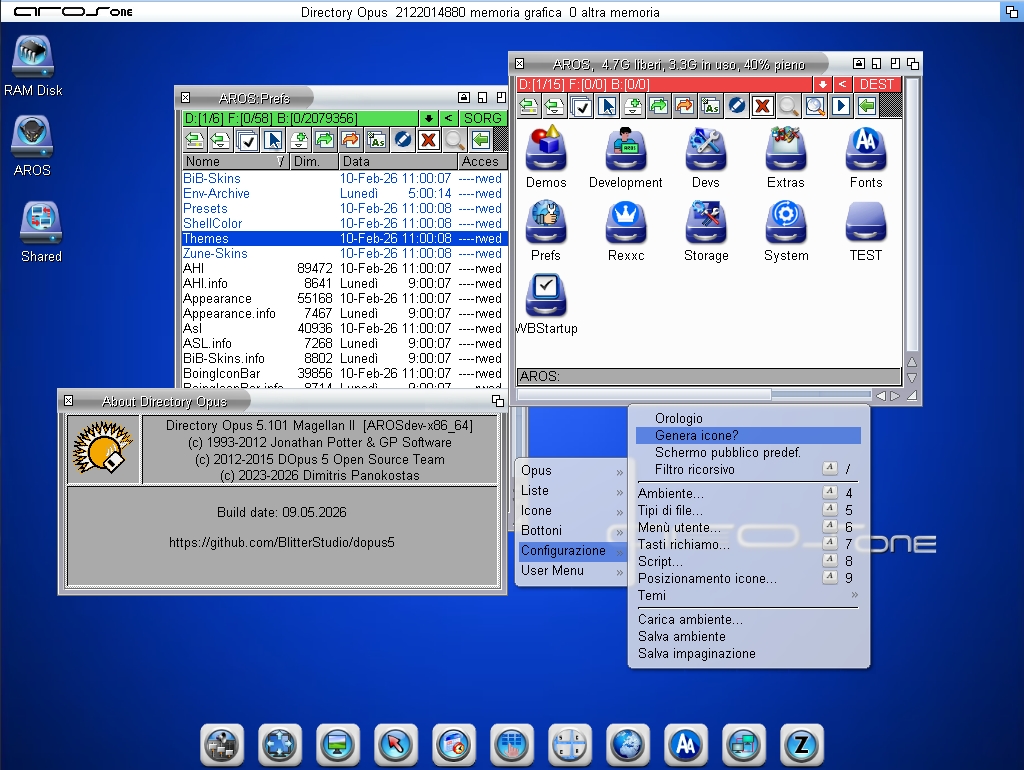Click the second drive arrow icon in AROS lister toolbar

pyautogui.click(x=554, y=106)
